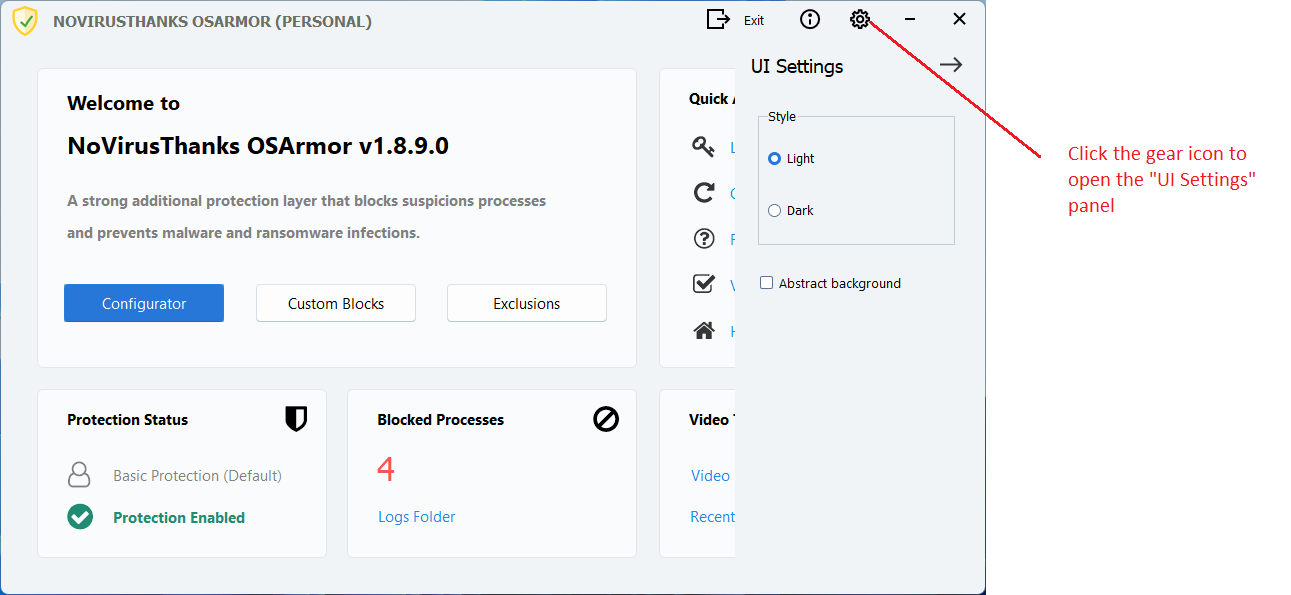
Task: Select the Dark style option
Action: 775,211
